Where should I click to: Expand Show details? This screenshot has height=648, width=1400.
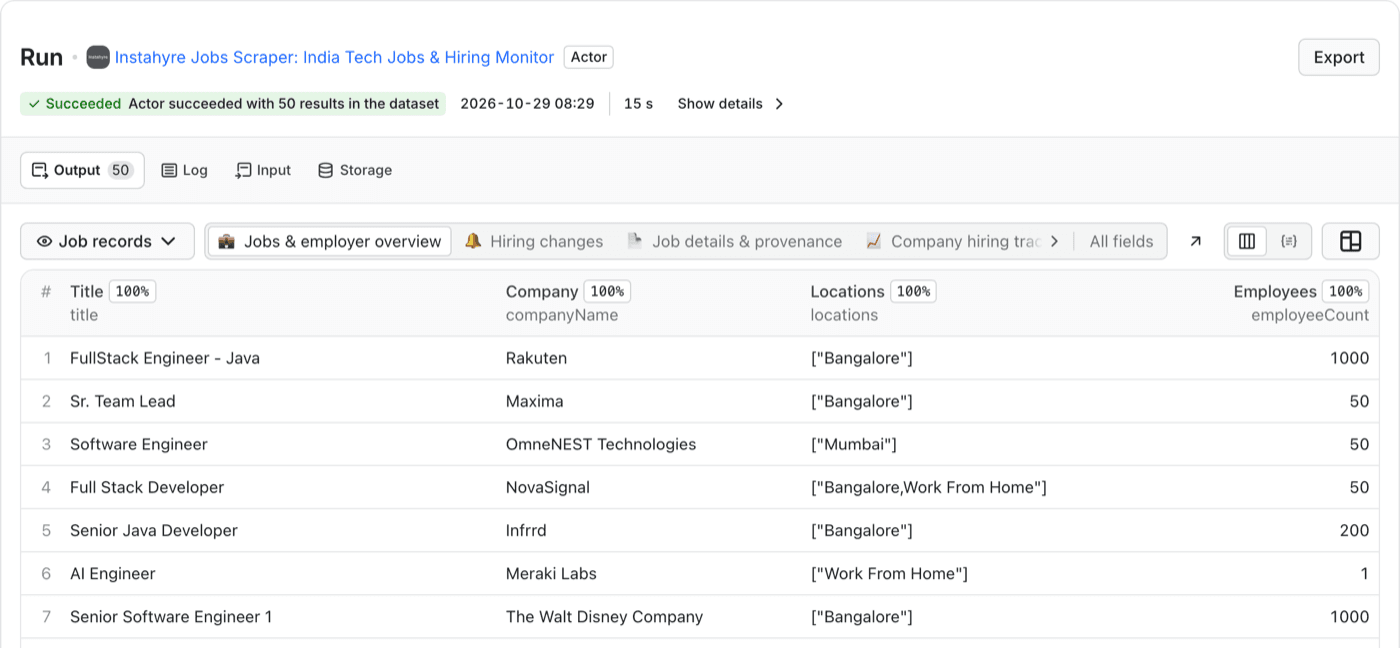(x=730, y=104)
